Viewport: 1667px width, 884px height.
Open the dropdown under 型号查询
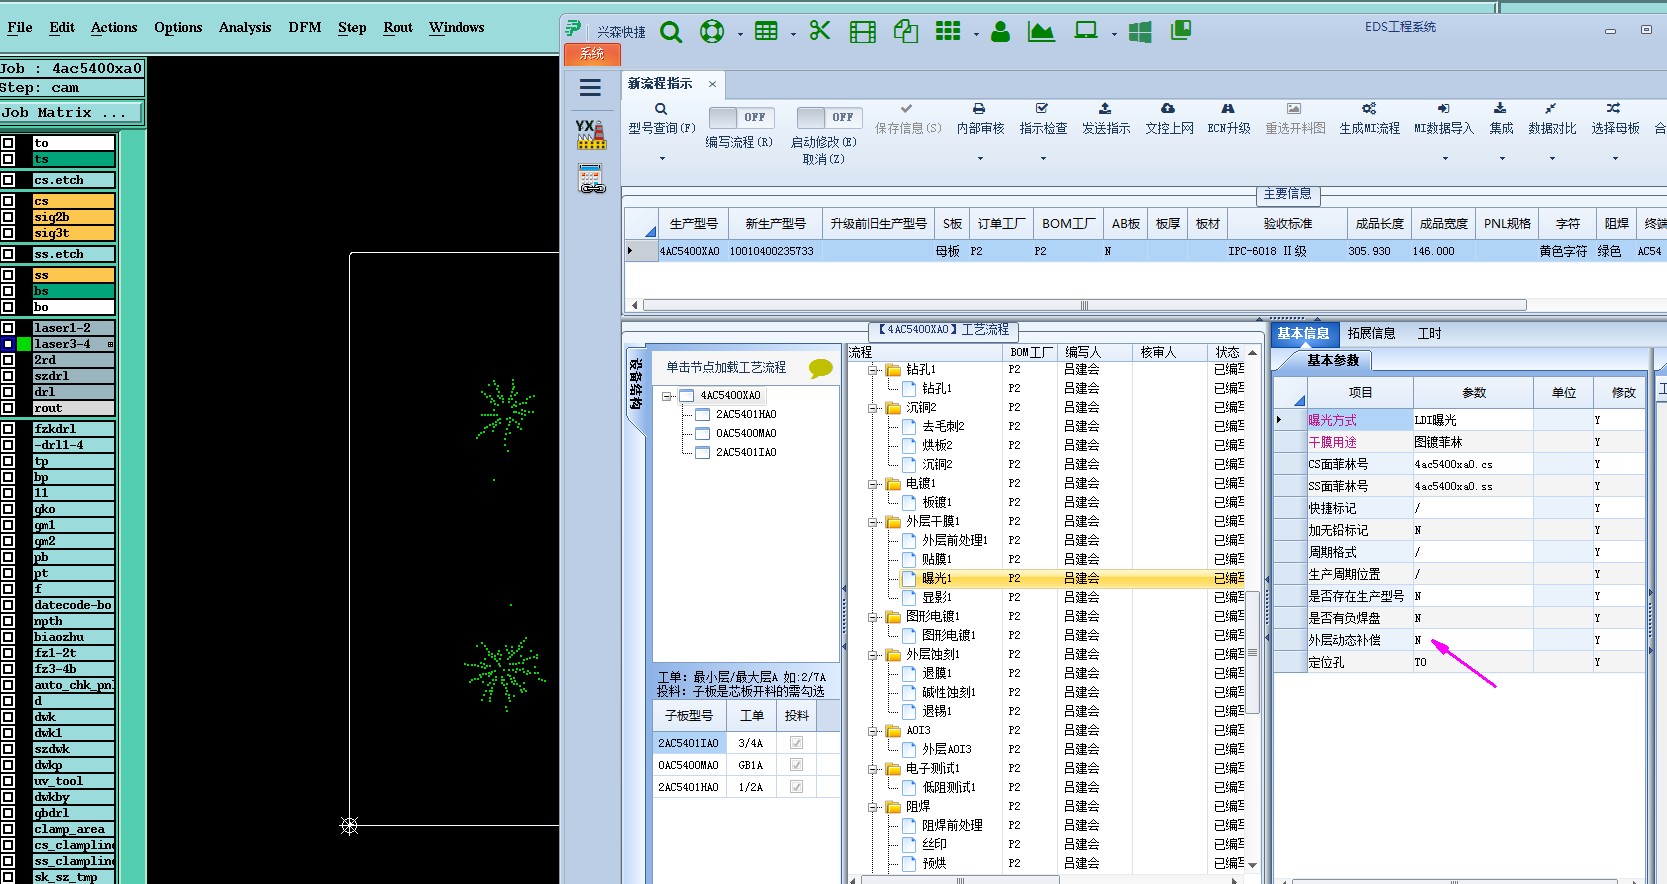(661, 158)
